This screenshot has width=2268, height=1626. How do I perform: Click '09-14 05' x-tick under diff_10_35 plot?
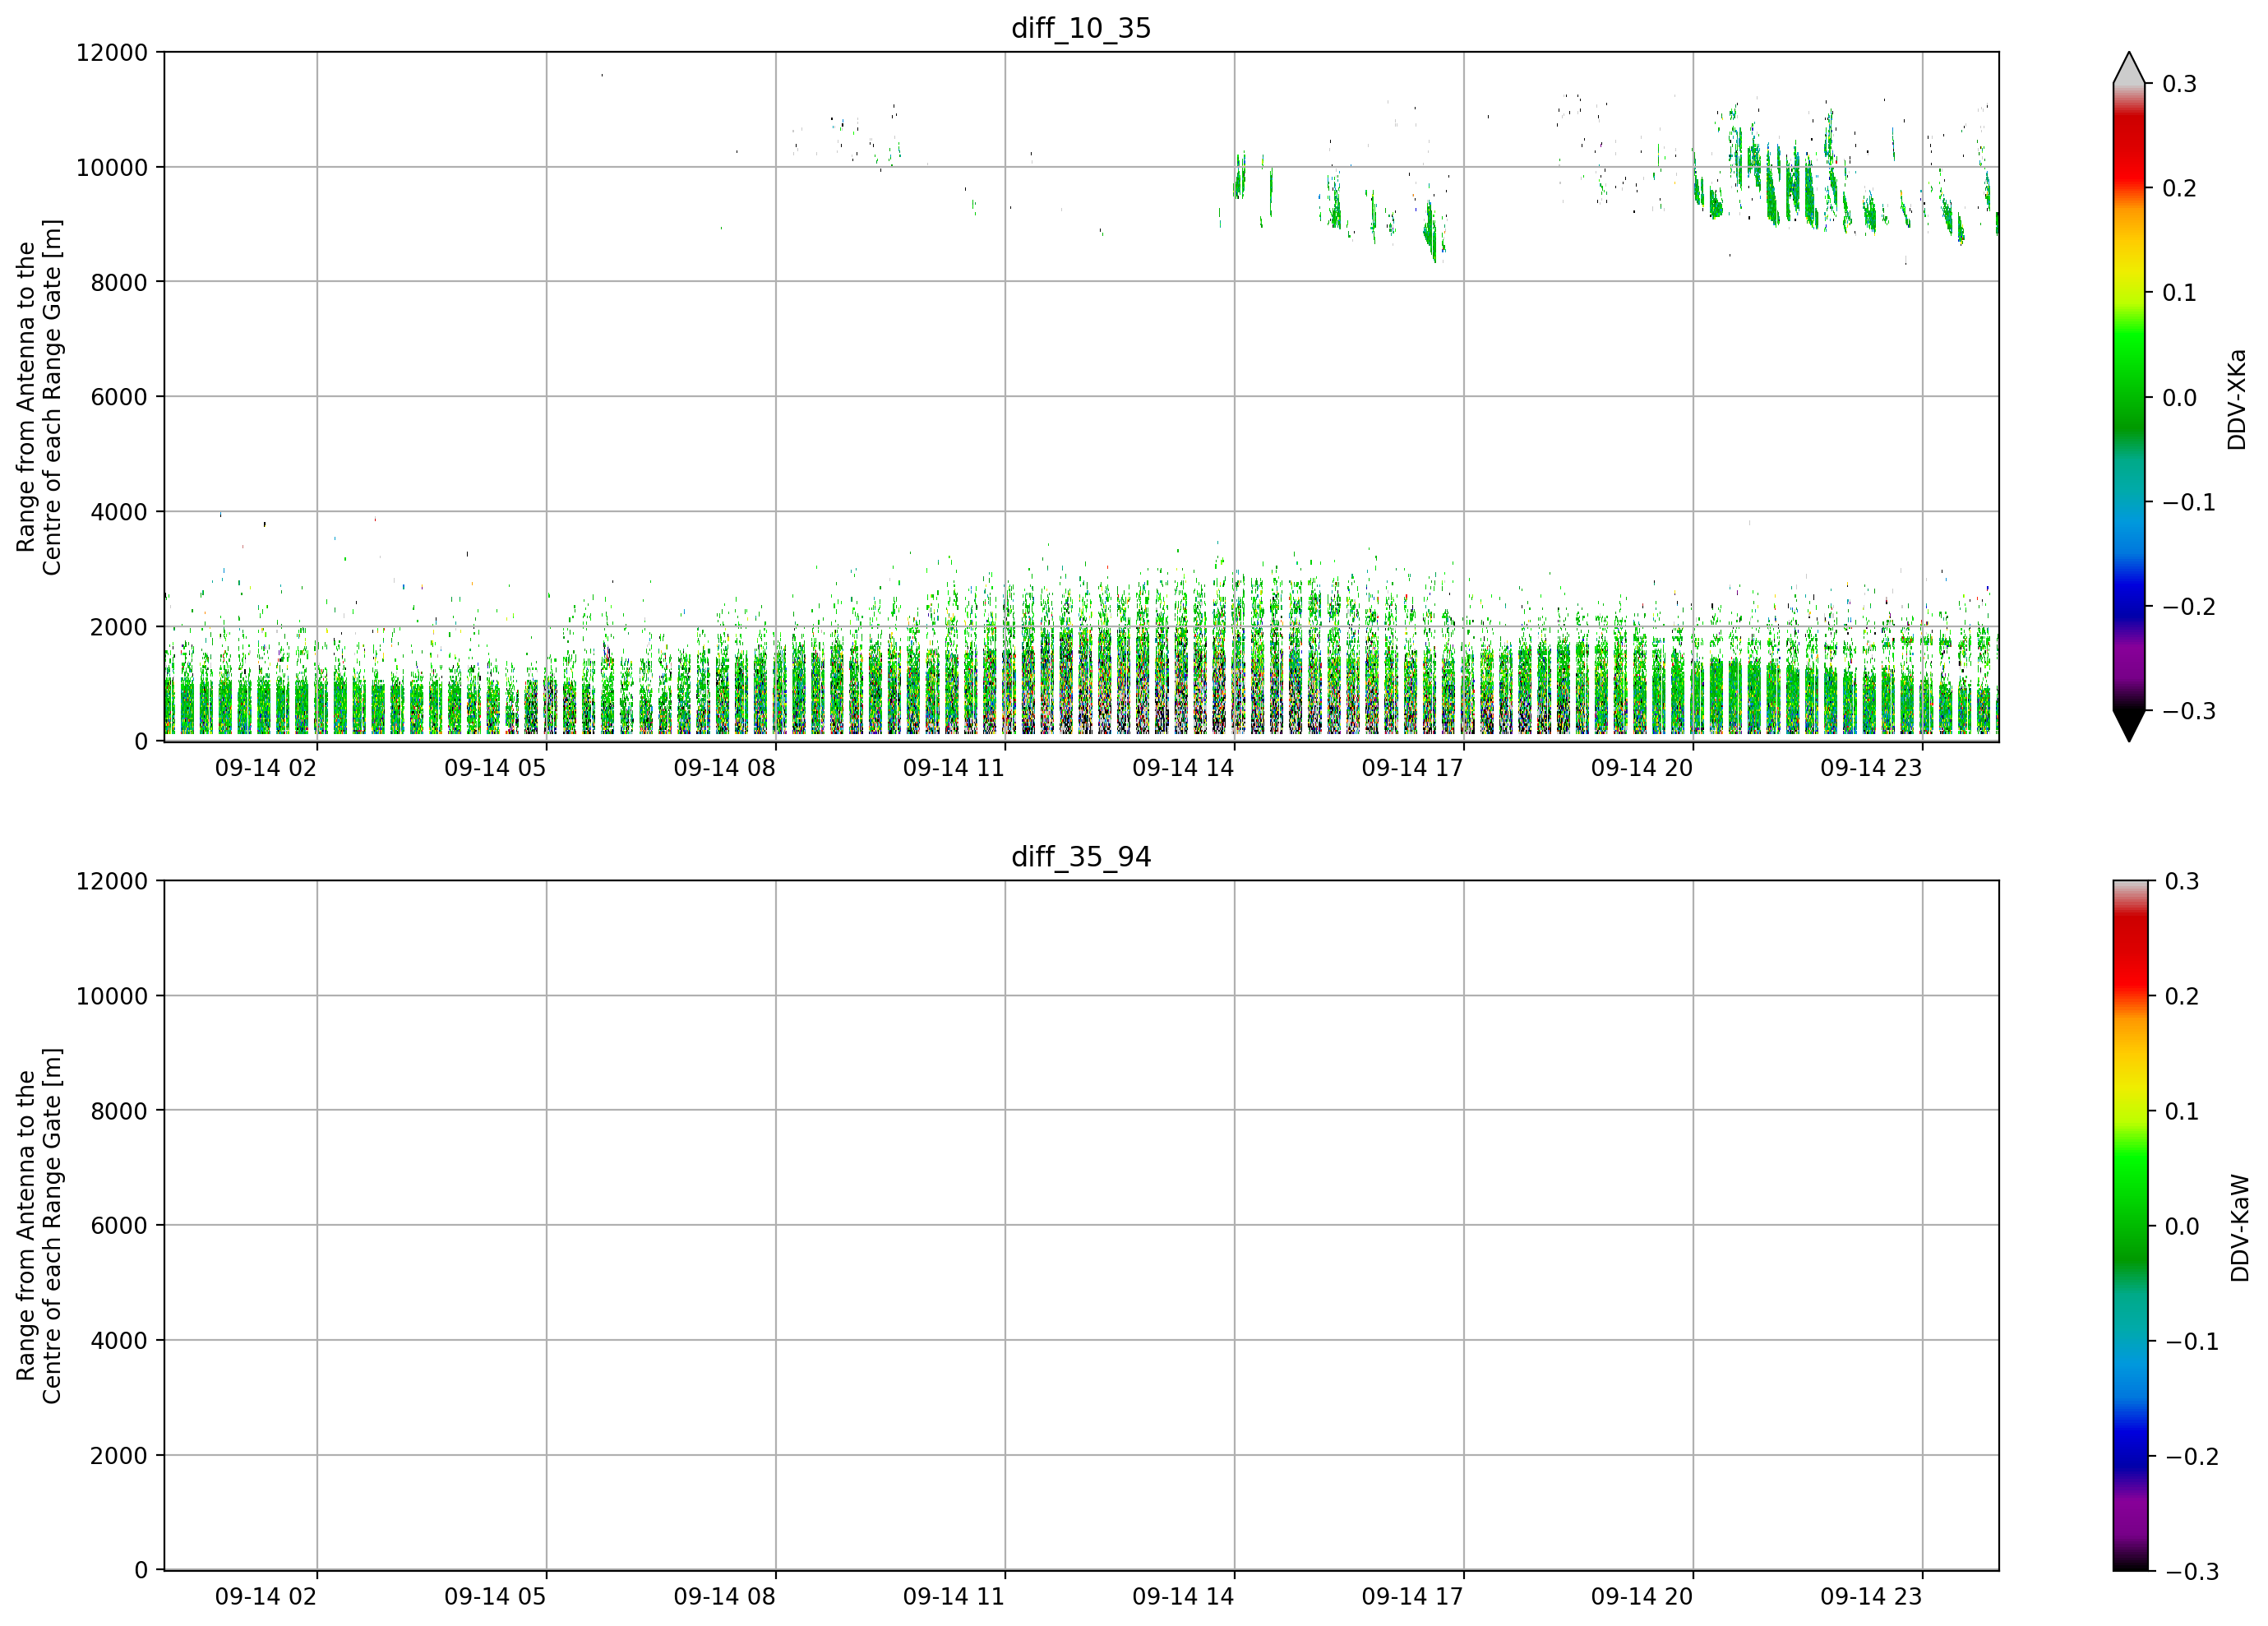[495, 768]
